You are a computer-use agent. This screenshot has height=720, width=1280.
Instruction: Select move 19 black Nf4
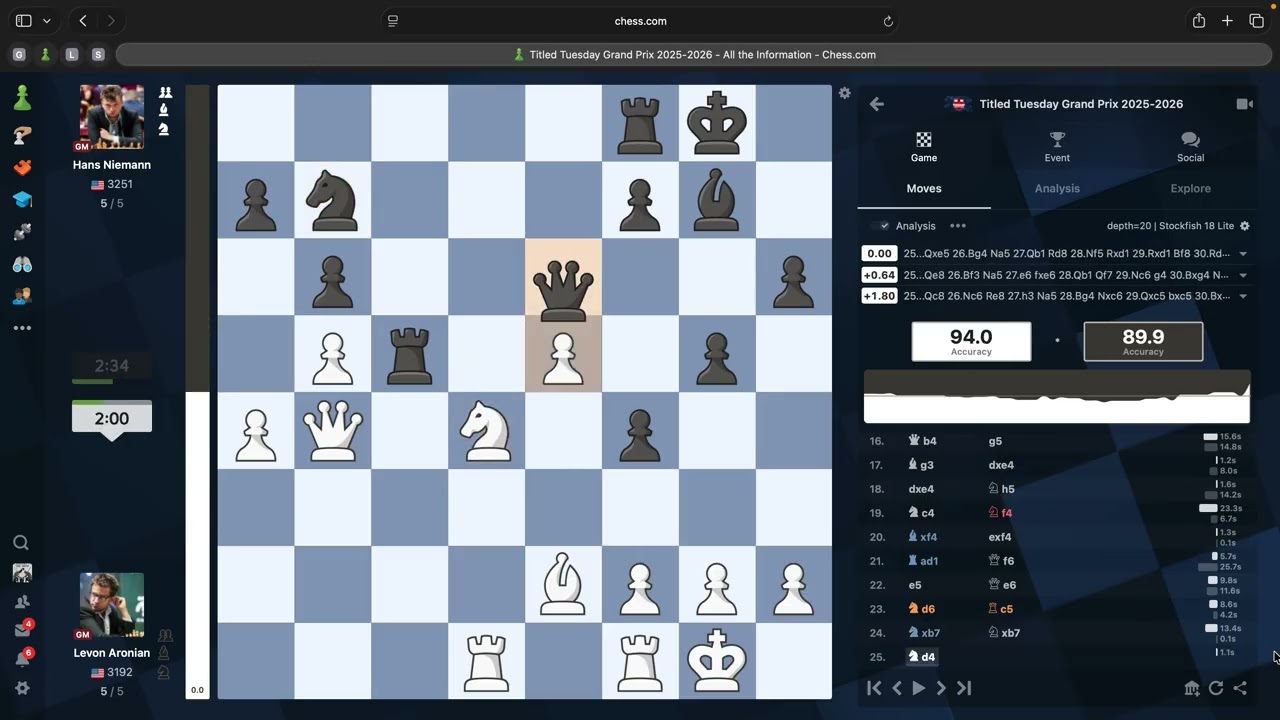pyautogui.click(x=1000, y=513)
